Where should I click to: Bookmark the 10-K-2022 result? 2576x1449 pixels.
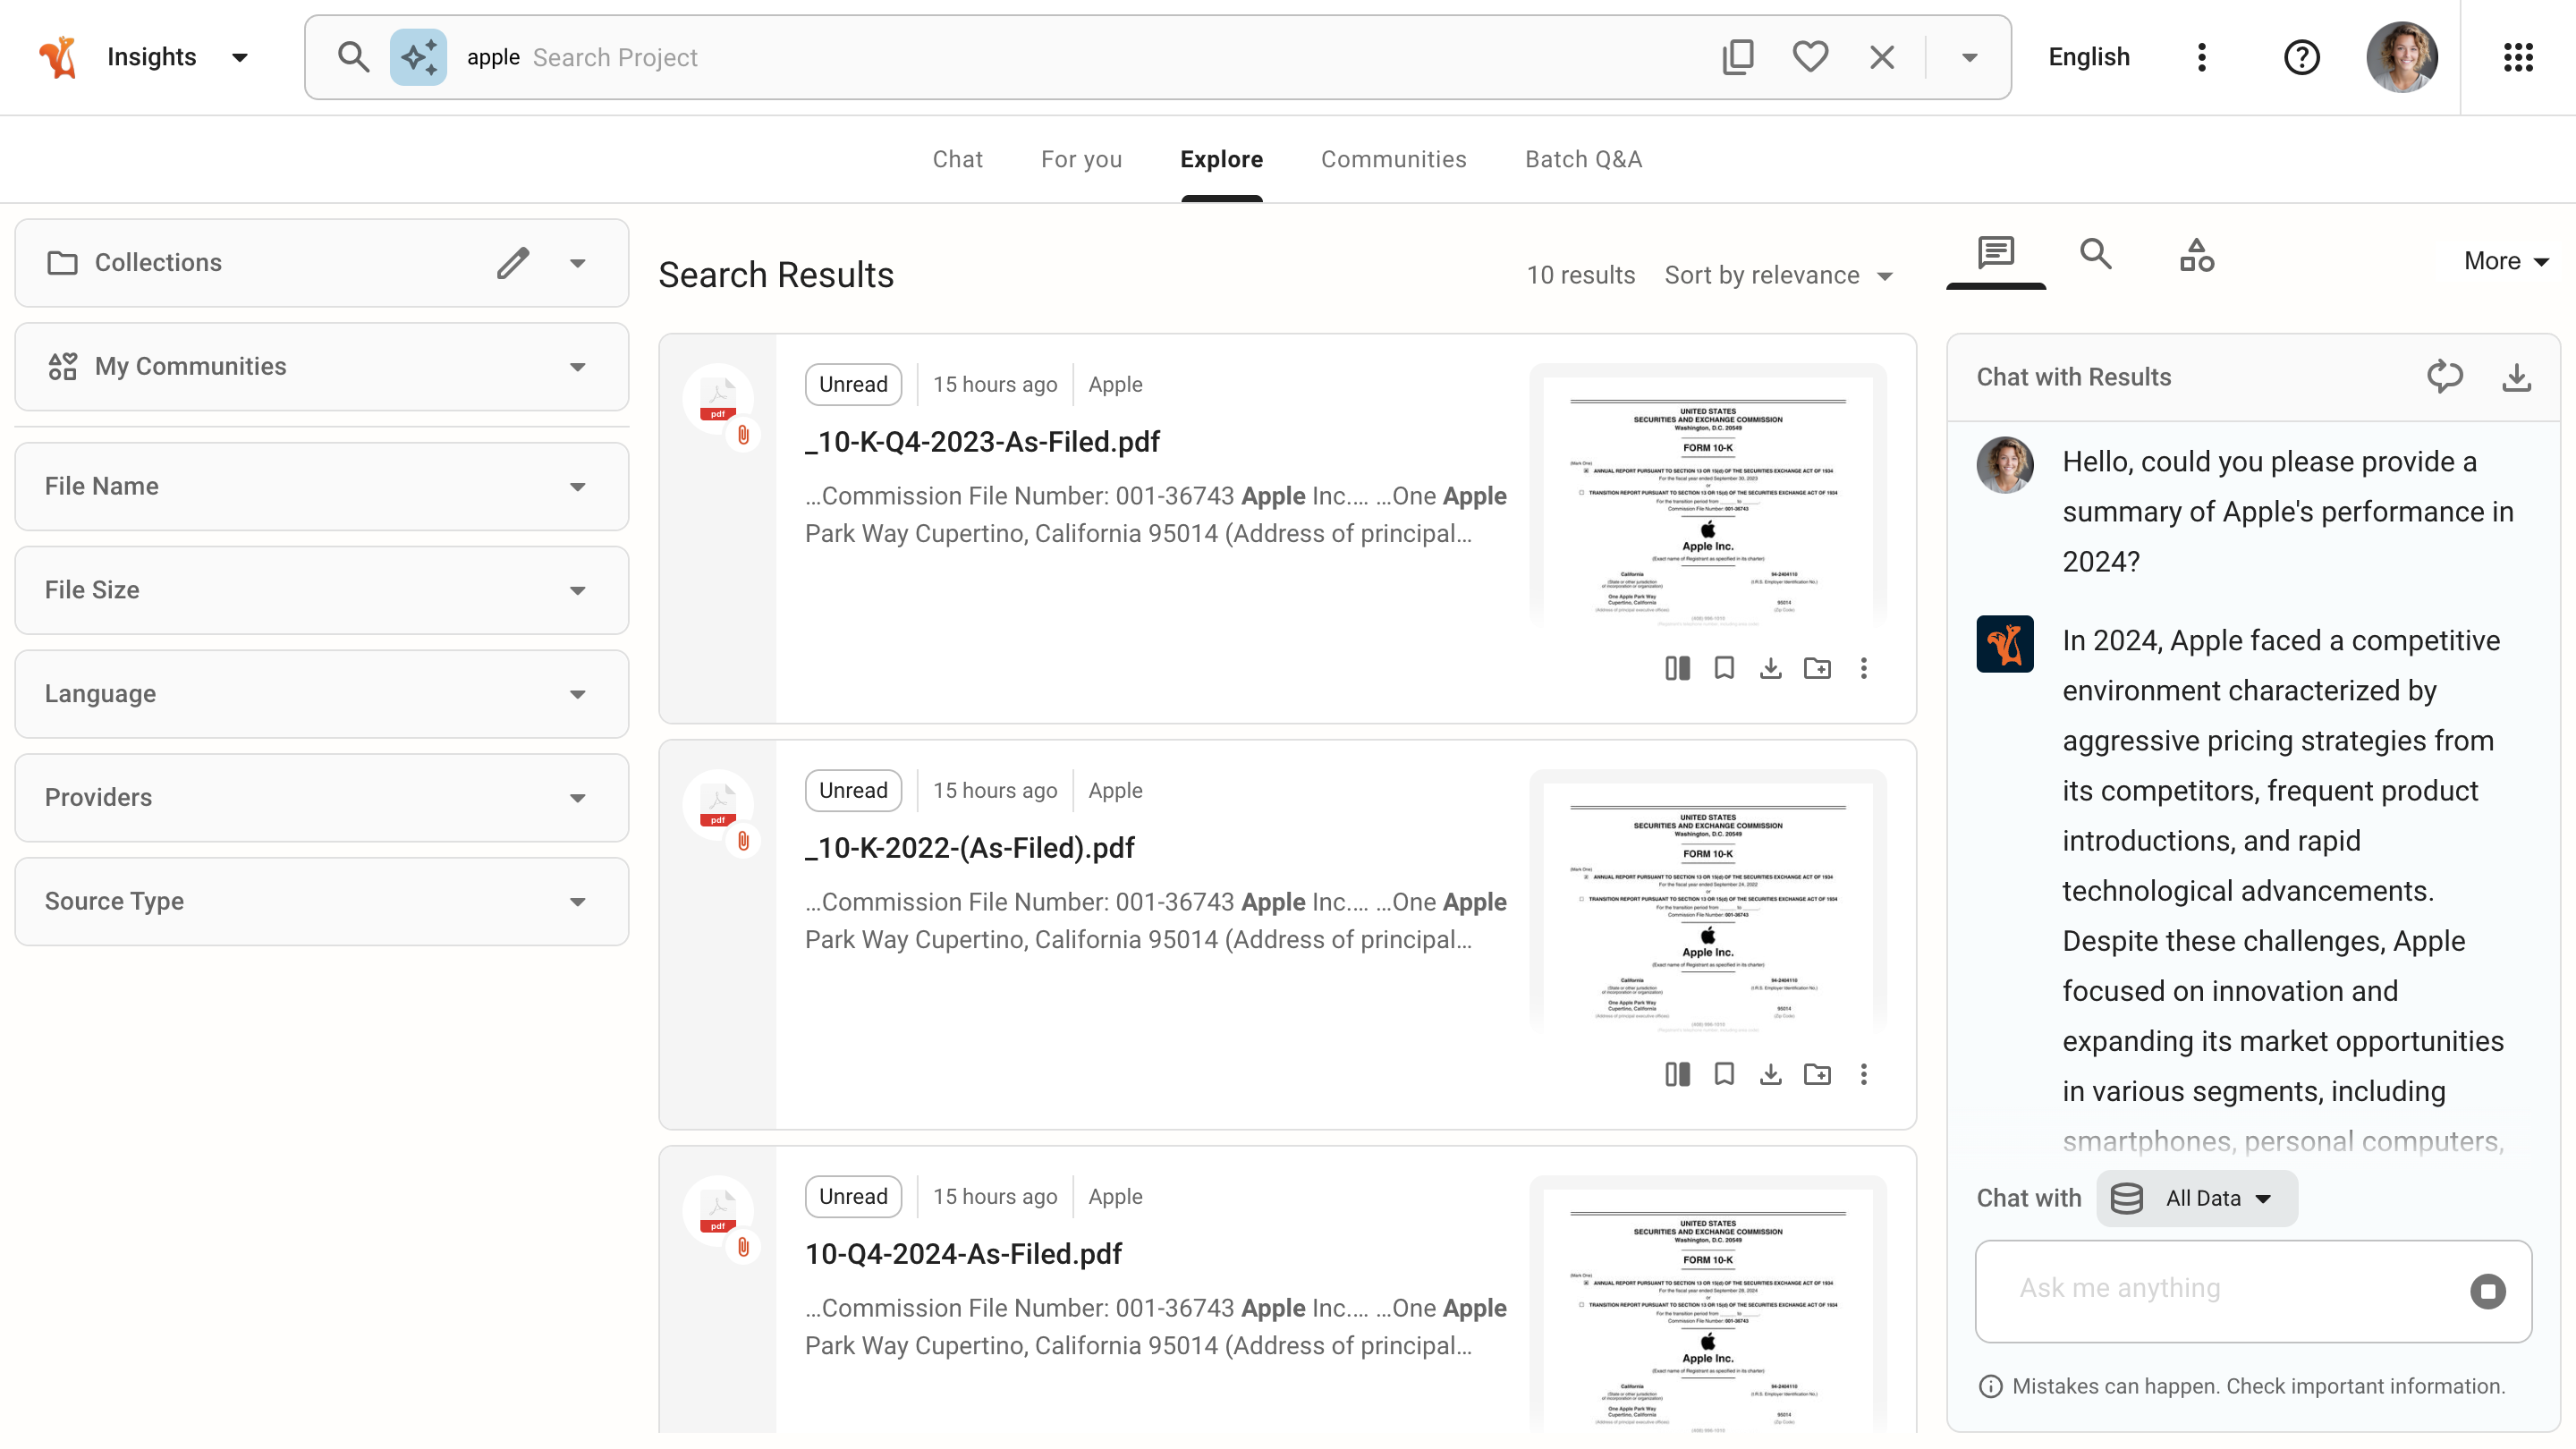[1723, 1074]
